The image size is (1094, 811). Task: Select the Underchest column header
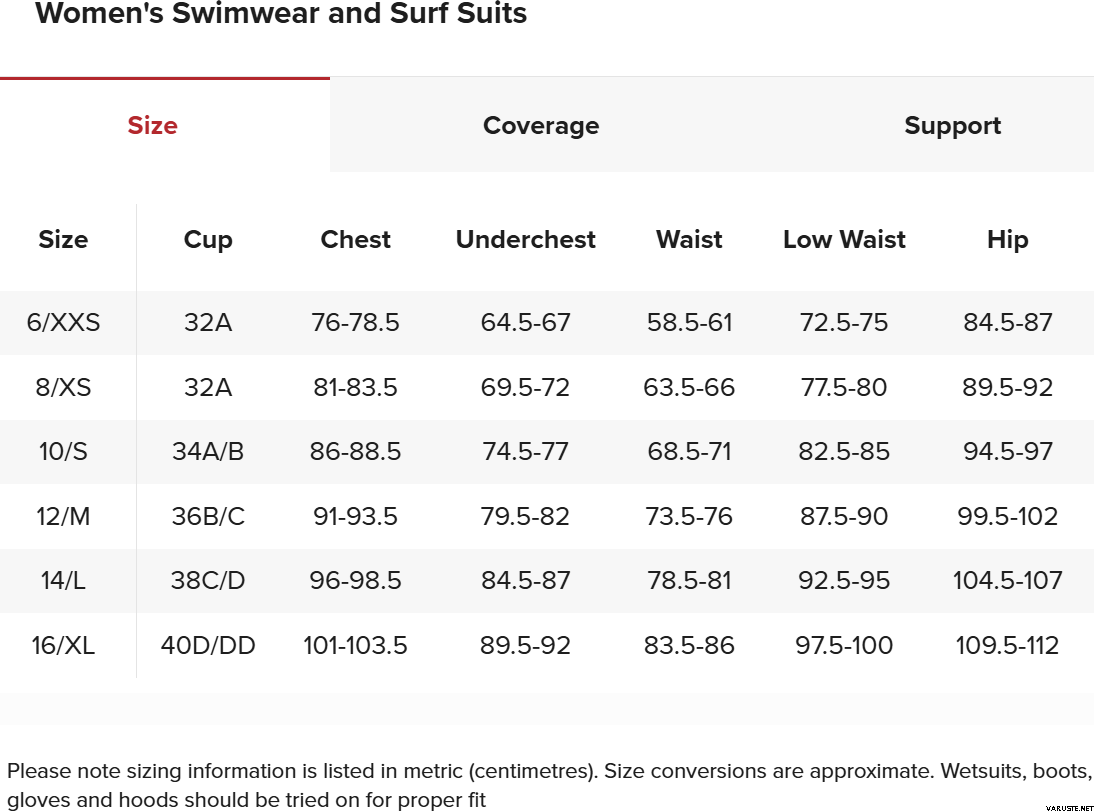tap(525, 240)
